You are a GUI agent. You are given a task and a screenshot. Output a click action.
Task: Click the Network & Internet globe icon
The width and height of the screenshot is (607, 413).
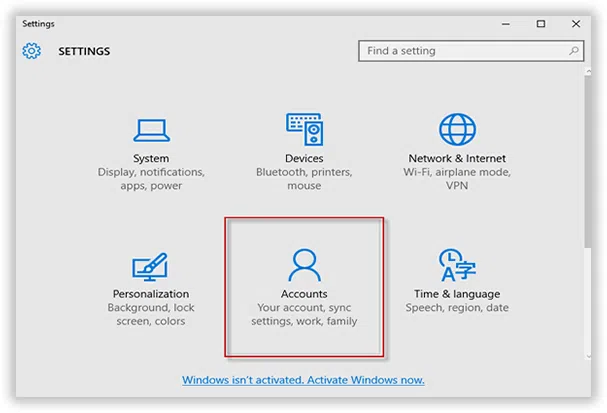pyautogui.click(x=457, y=129)
